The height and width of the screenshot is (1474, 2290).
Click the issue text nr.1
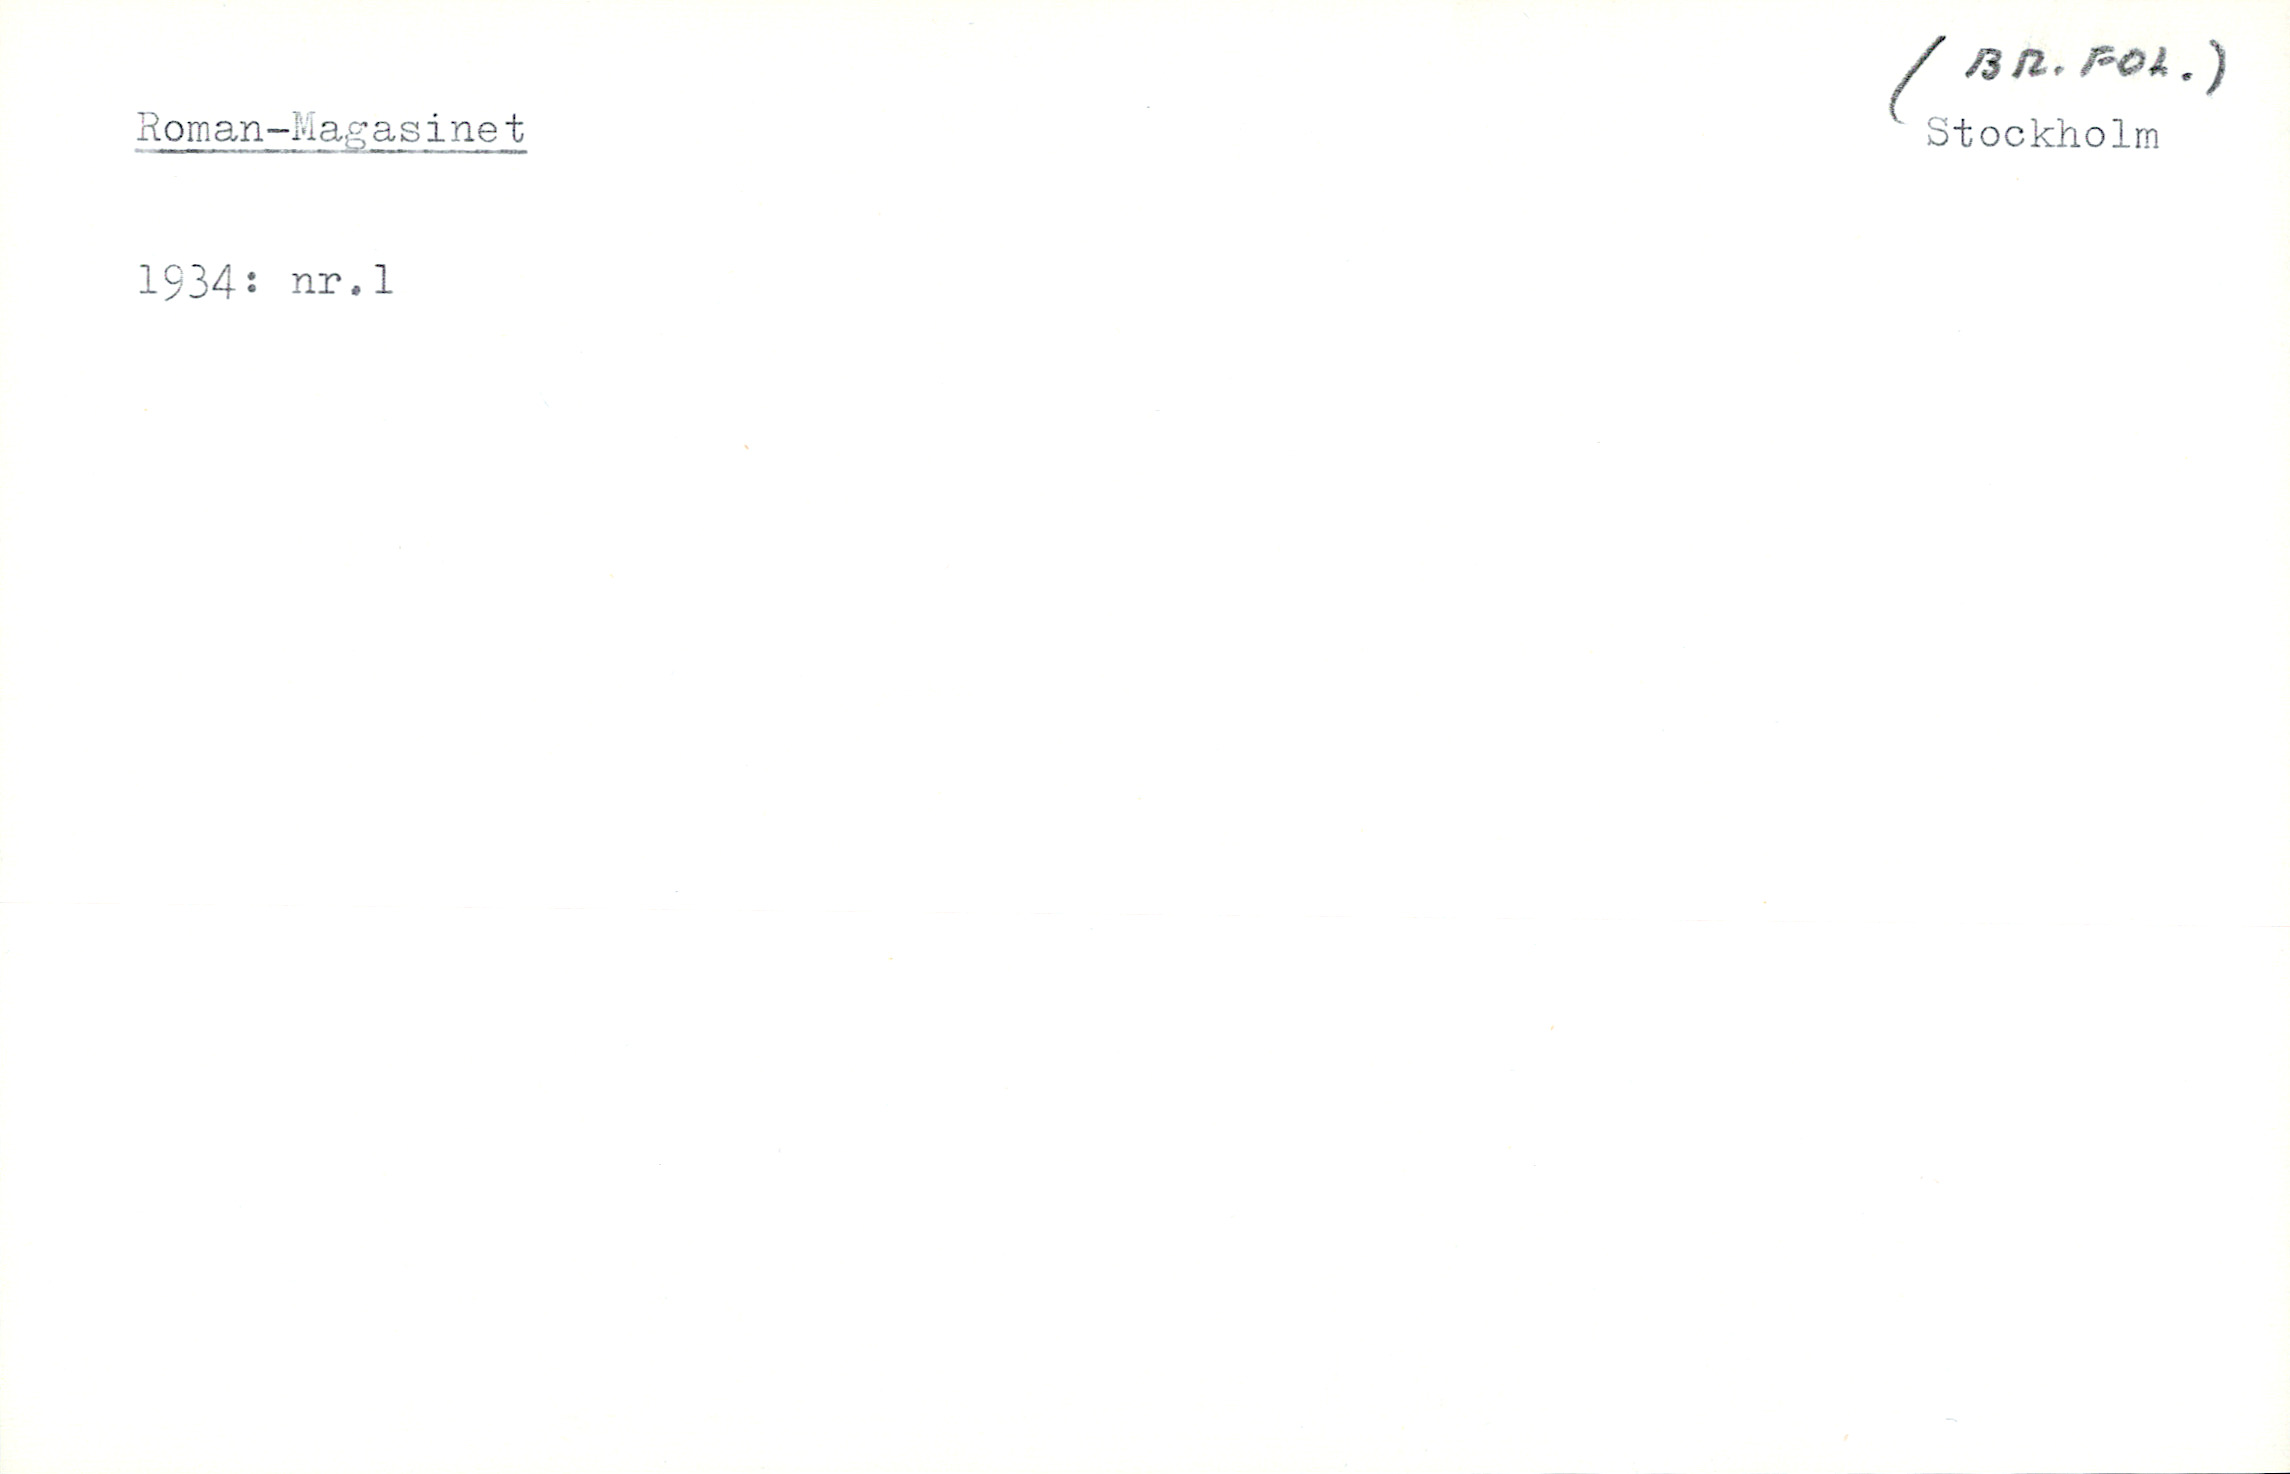(342, 281)
